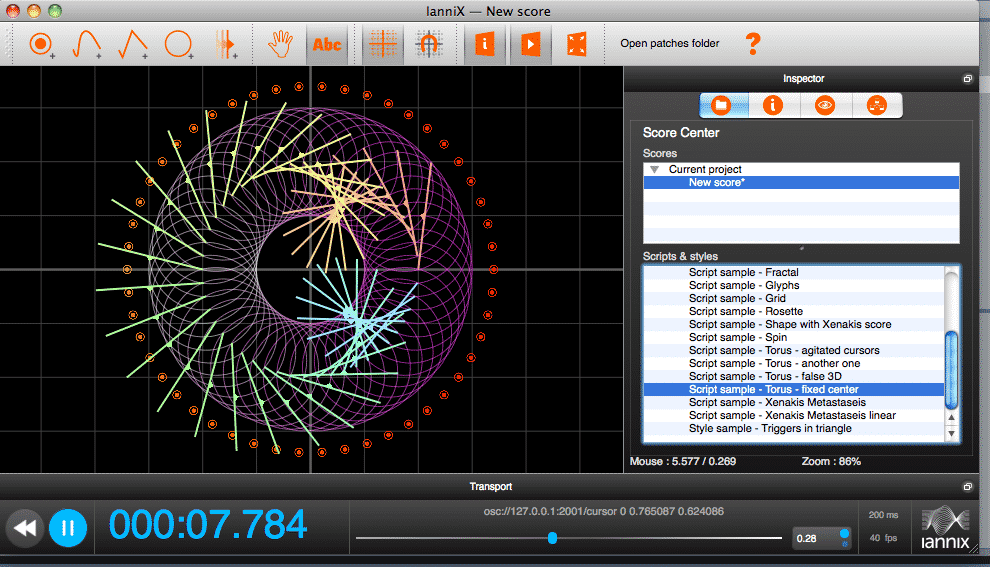Image resolution: width=990 pixels, height=567 pixels.
Task: Click the 40 fps value
Action: pos(883,538)
